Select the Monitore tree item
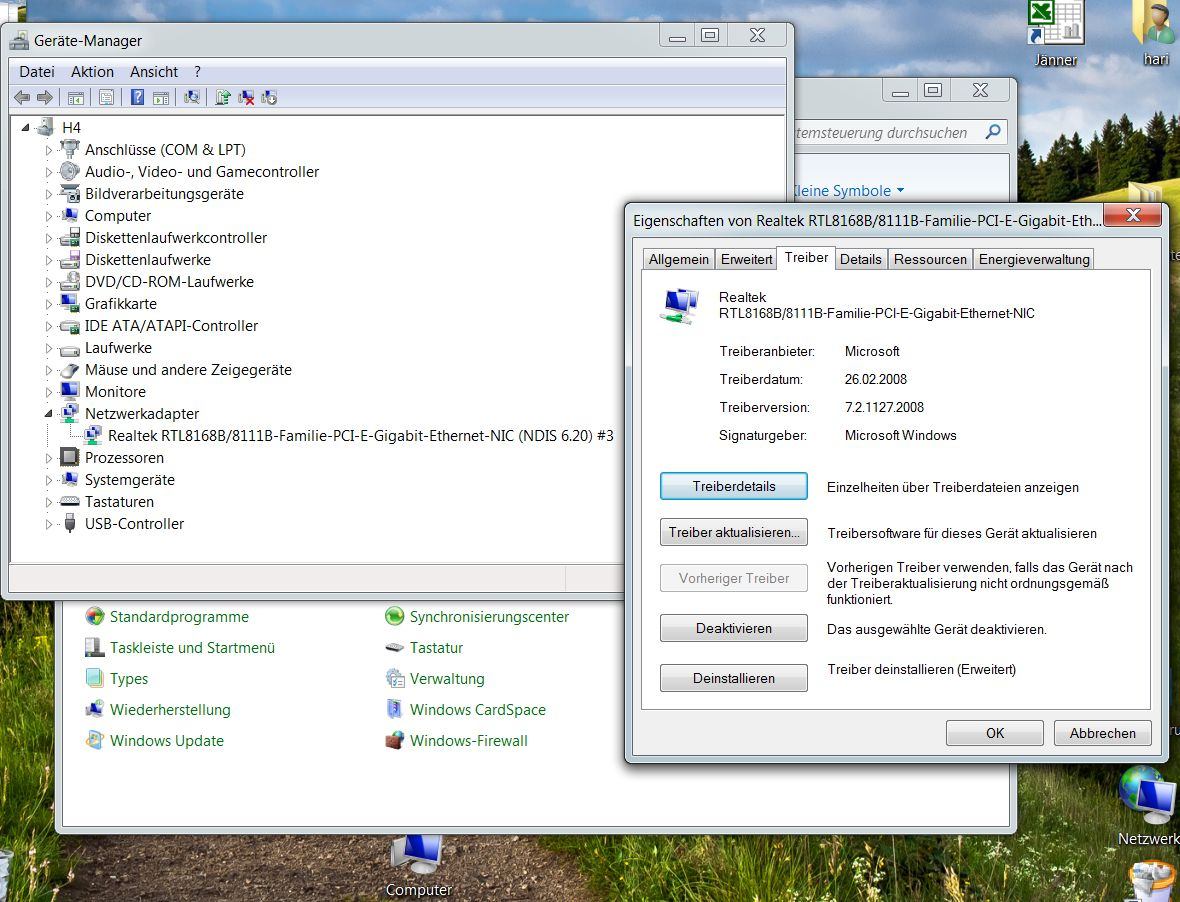Screen dimensions: 1180x902 (x=115, y=391)
